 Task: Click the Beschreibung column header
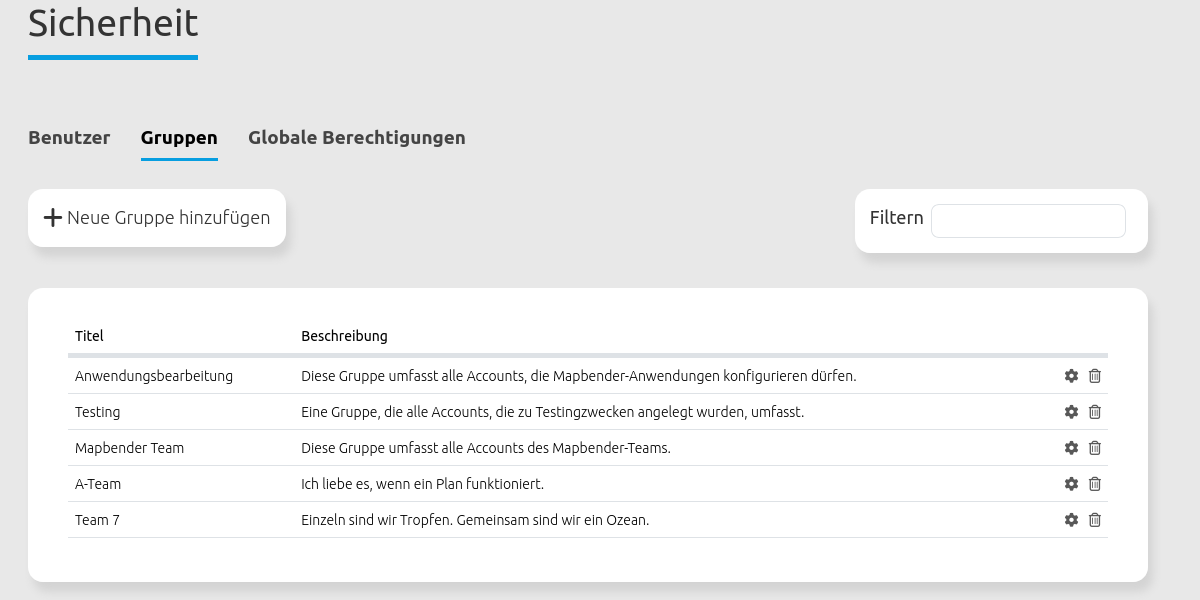coord(344,336)
